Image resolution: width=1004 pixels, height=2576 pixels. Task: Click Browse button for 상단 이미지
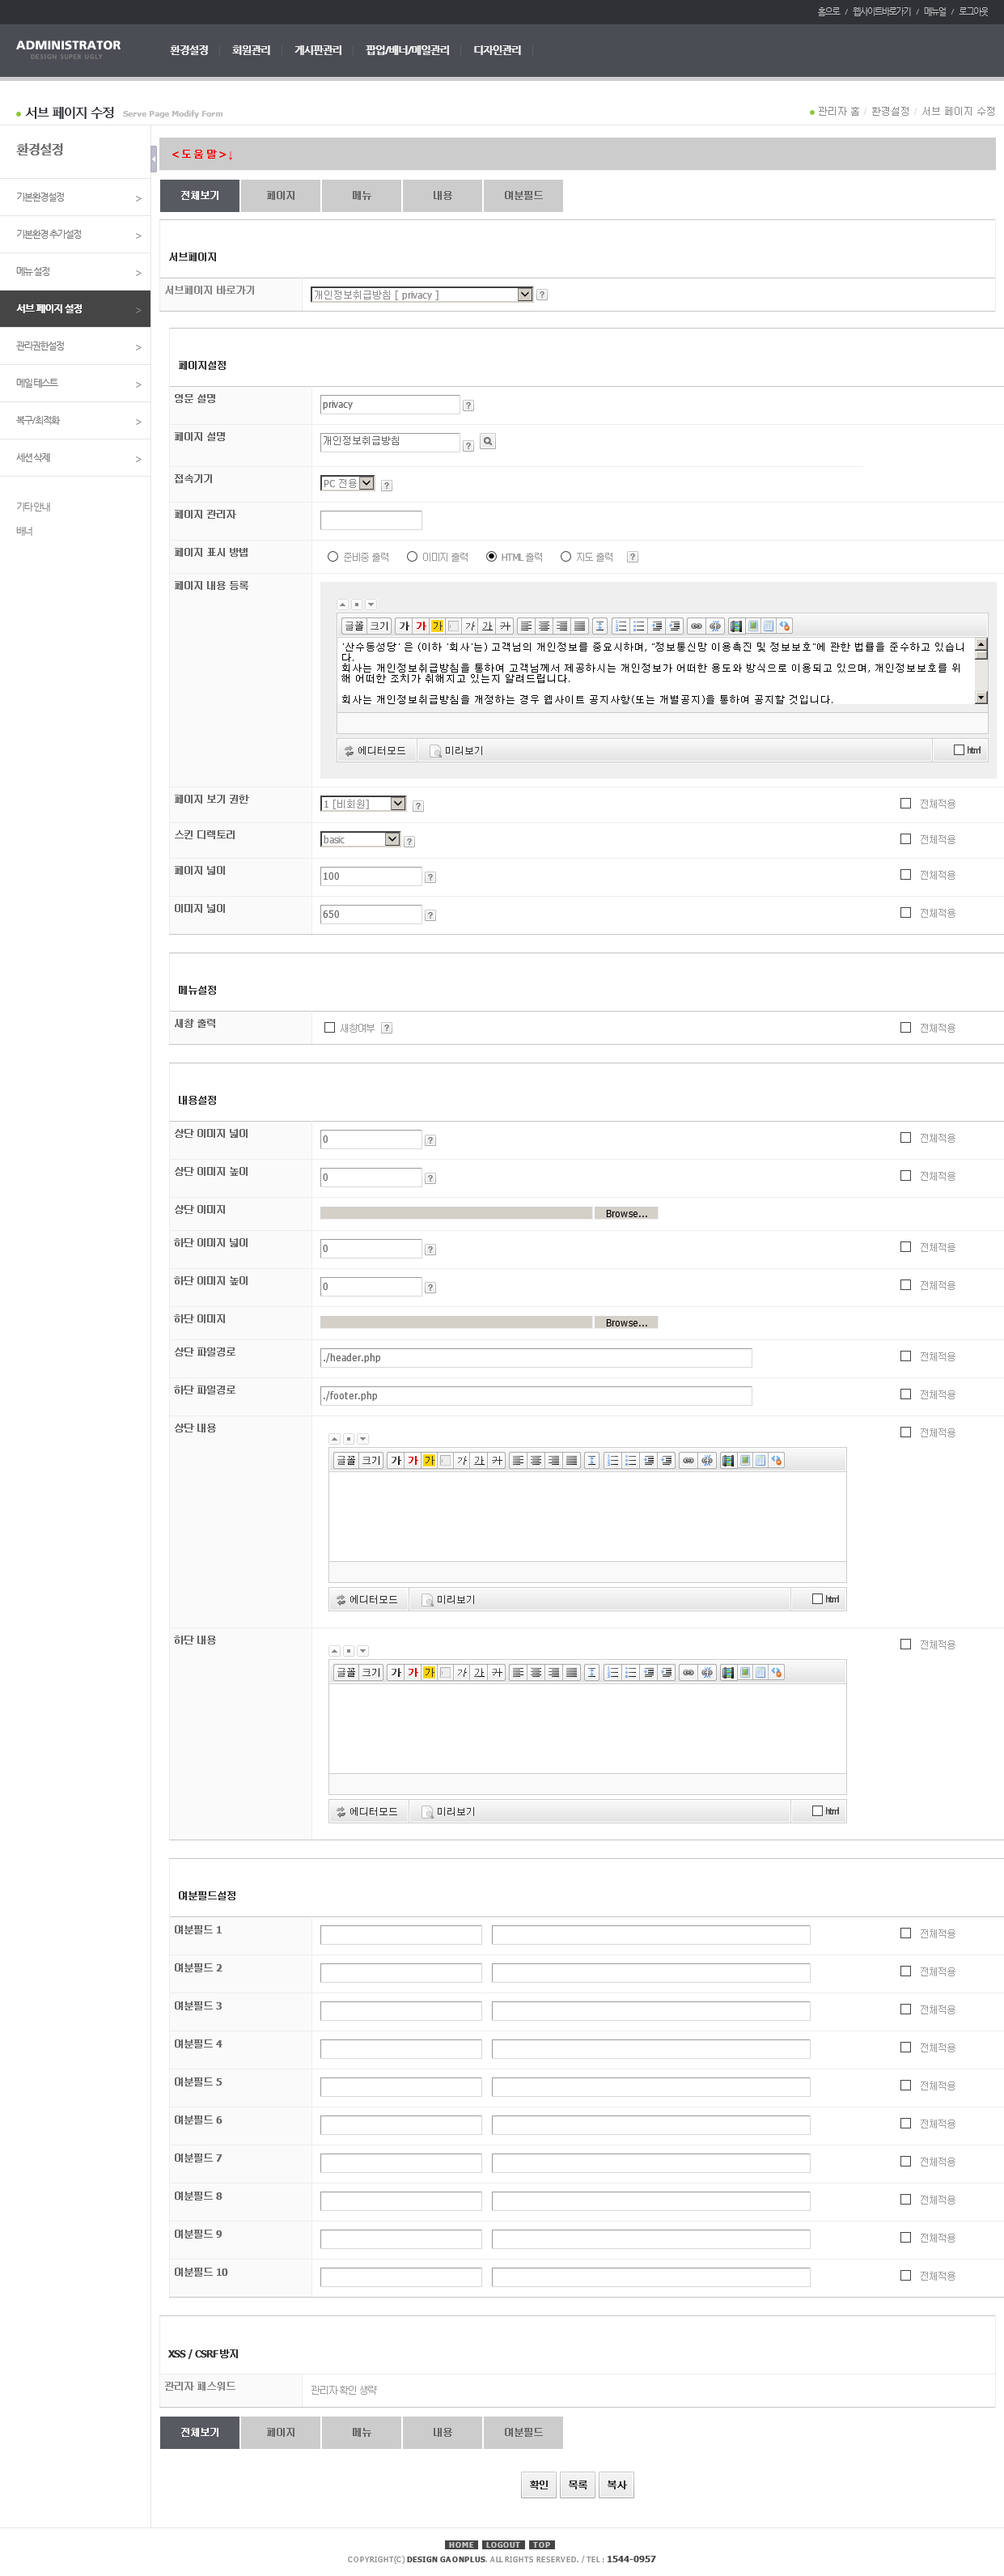pyautogui.click(x=626, y=1213)
